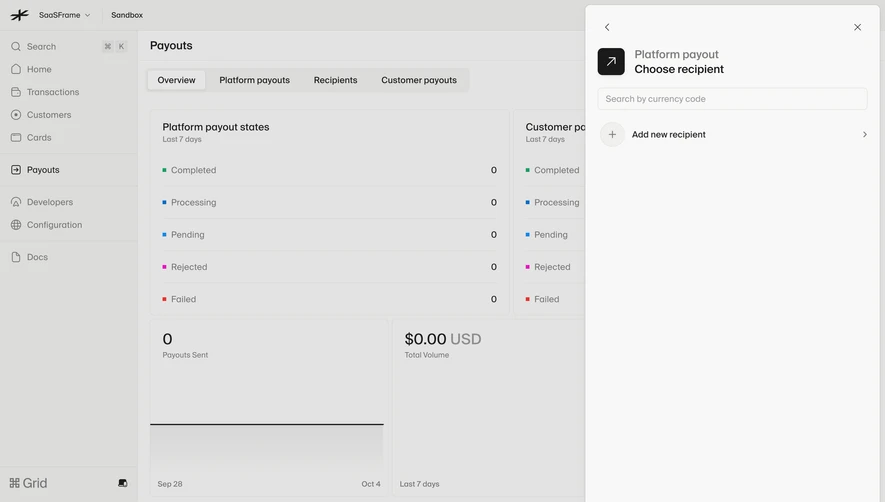Focus the Search by currency code field

(732, 99)
